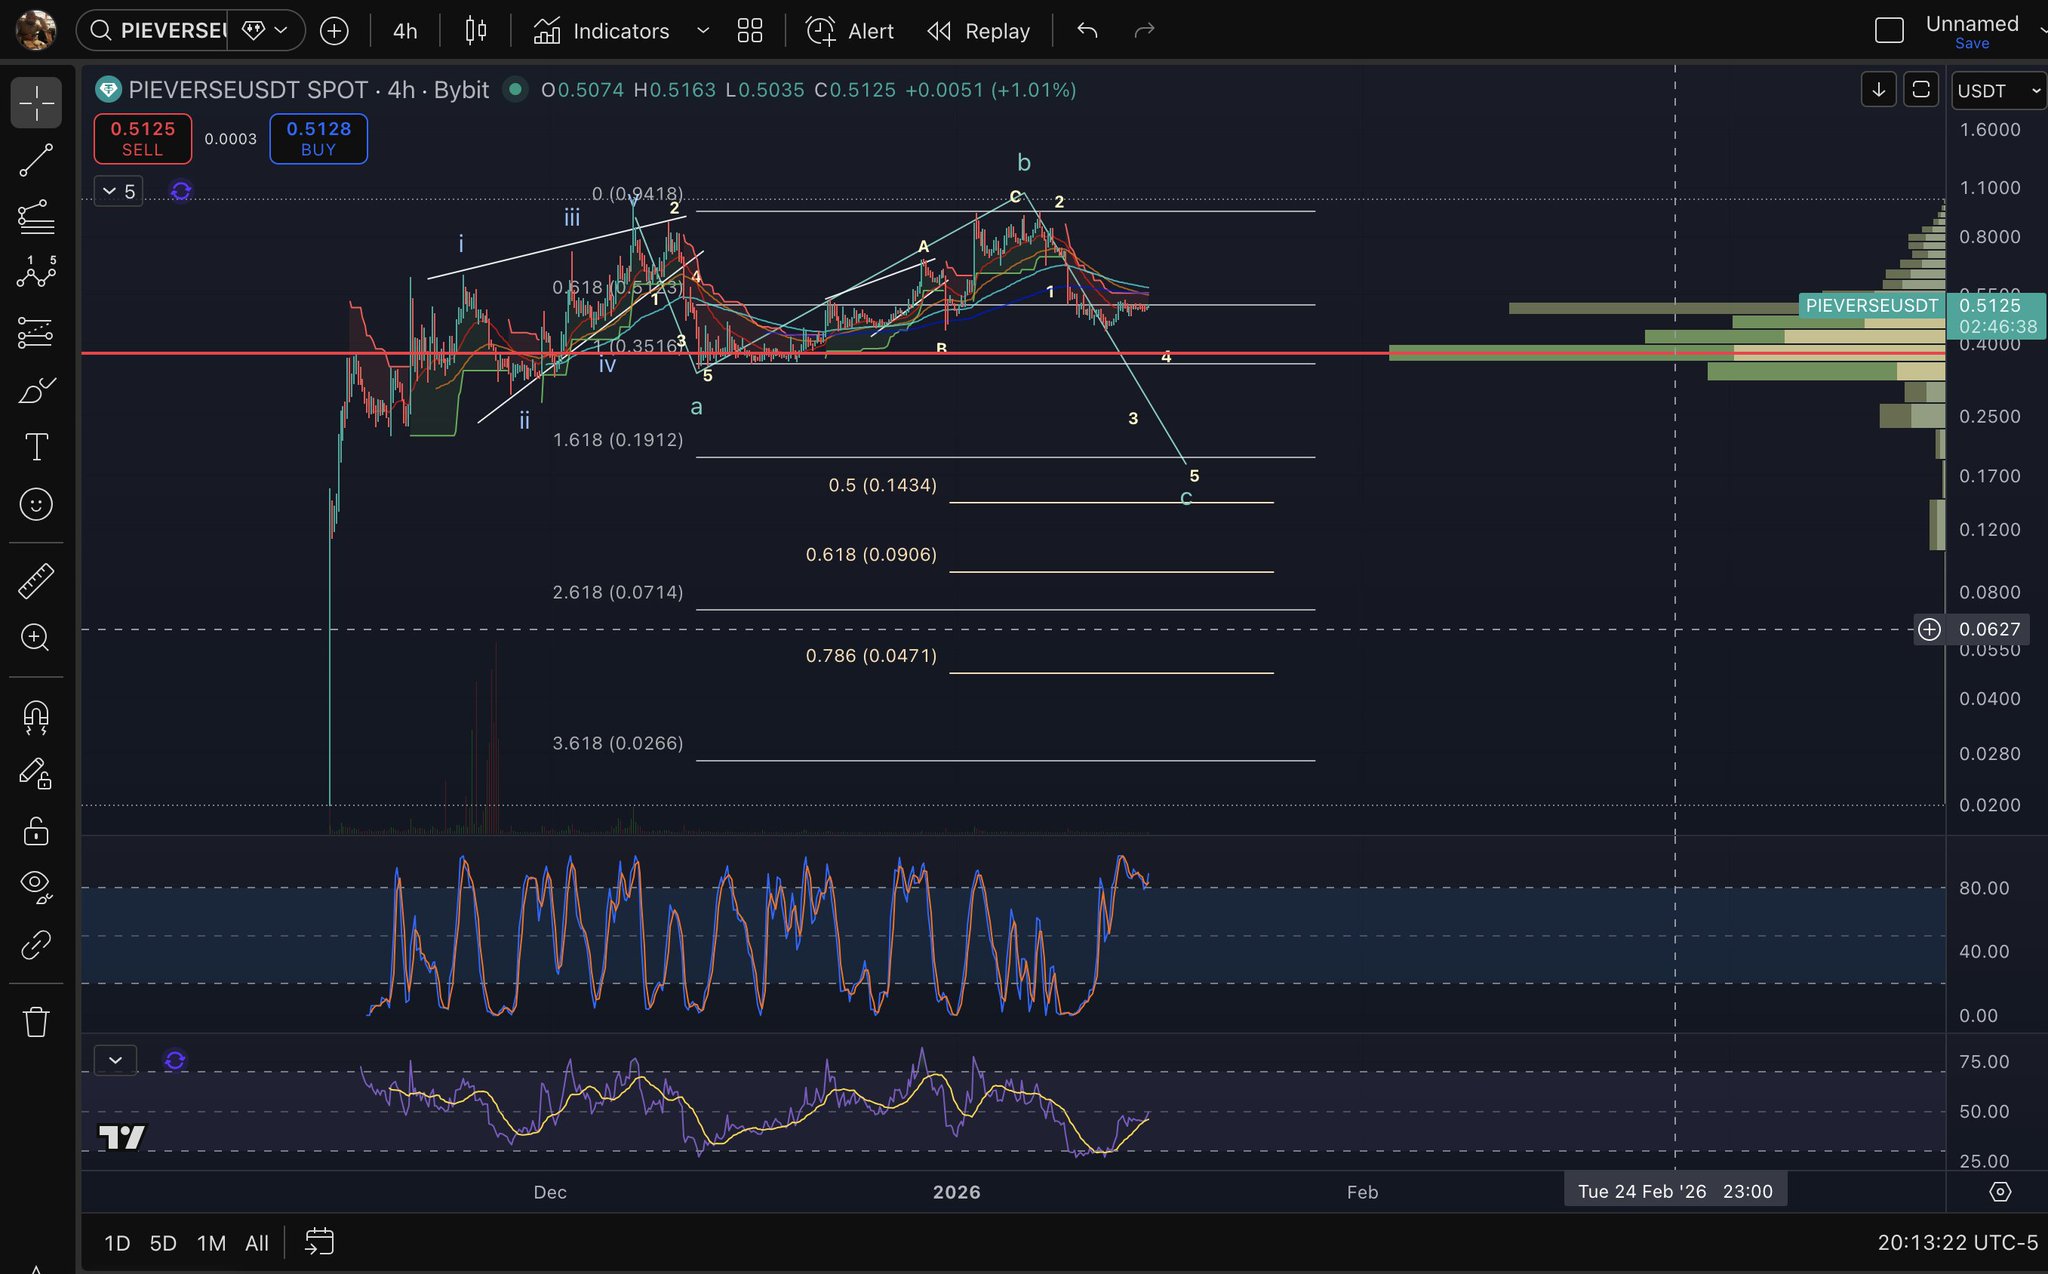Click the 0.5128 BUY button
Screen dimensions: 2048x1274
coord(318,138)
